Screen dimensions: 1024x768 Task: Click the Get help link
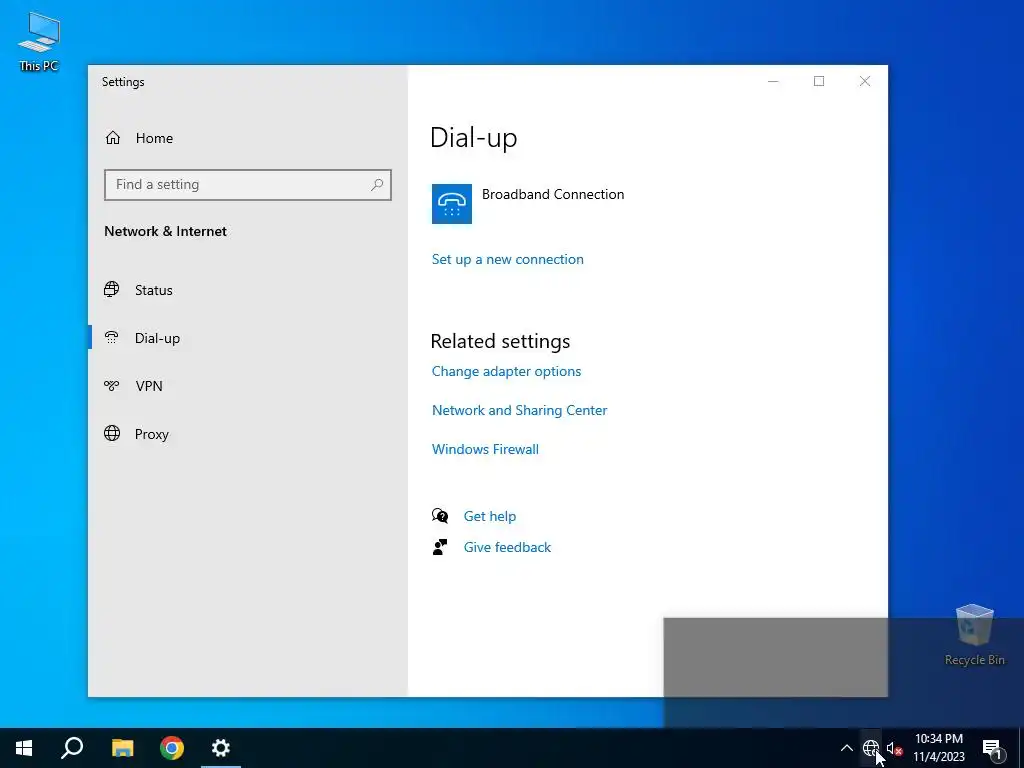[490, 516]
